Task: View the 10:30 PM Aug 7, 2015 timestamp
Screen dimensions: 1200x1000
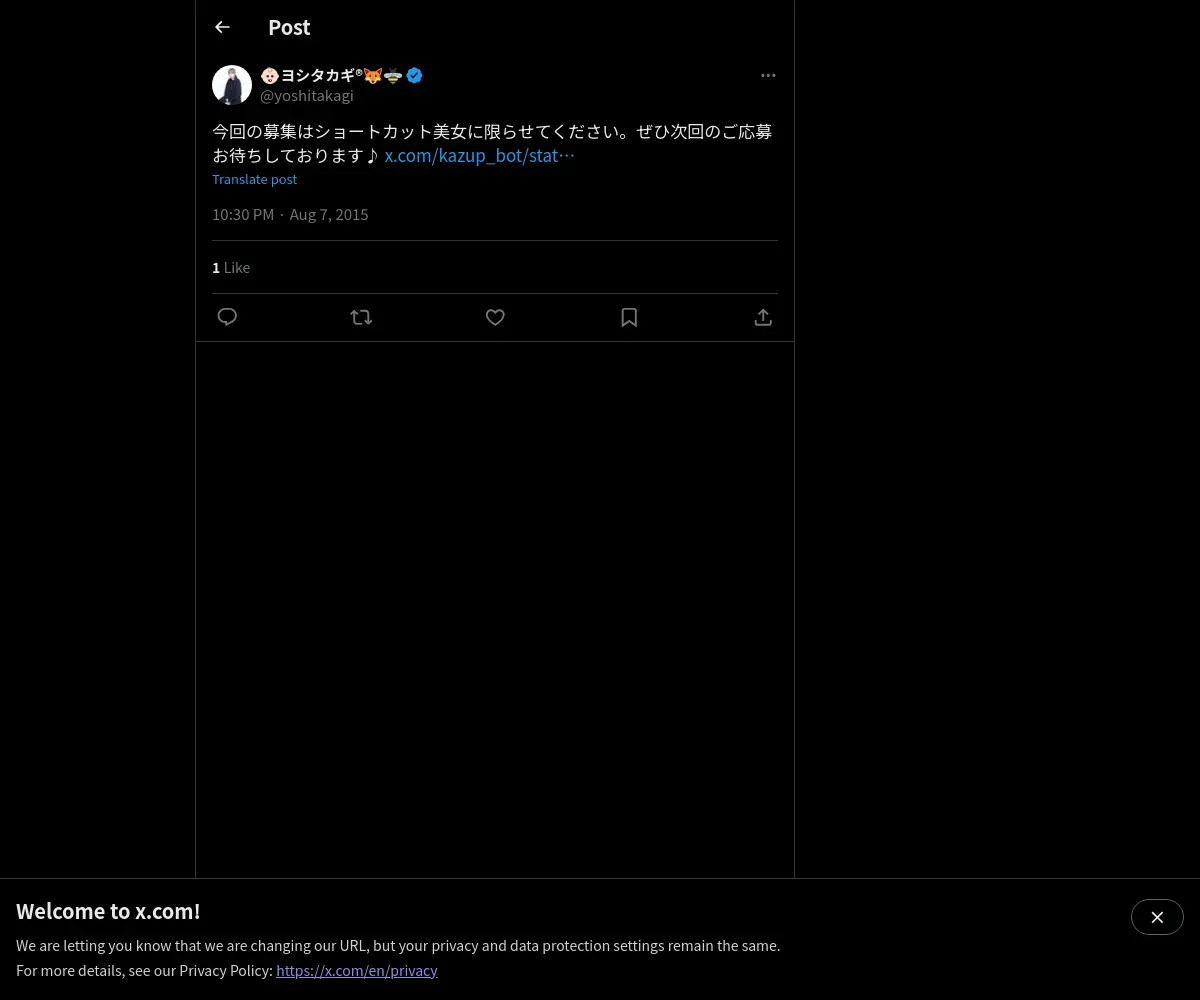Action: point(290,214)
